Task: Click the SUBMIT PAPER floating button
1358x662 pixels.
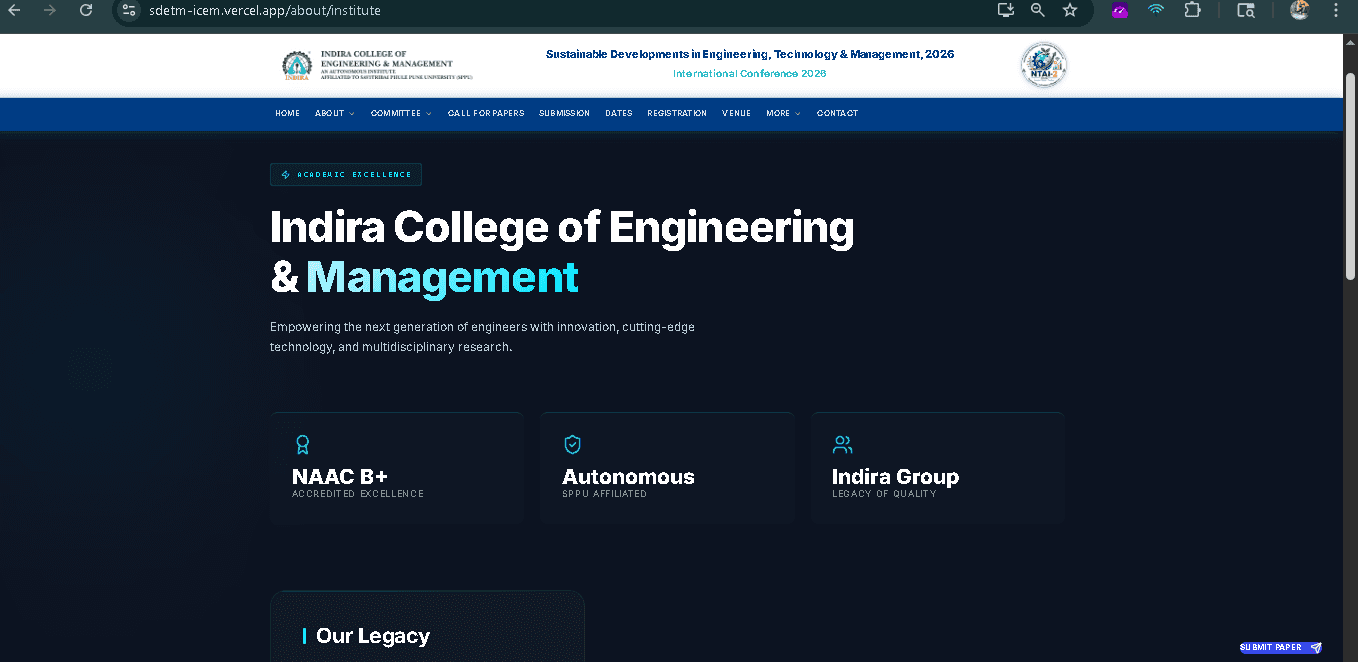Action: (1281, 647)
